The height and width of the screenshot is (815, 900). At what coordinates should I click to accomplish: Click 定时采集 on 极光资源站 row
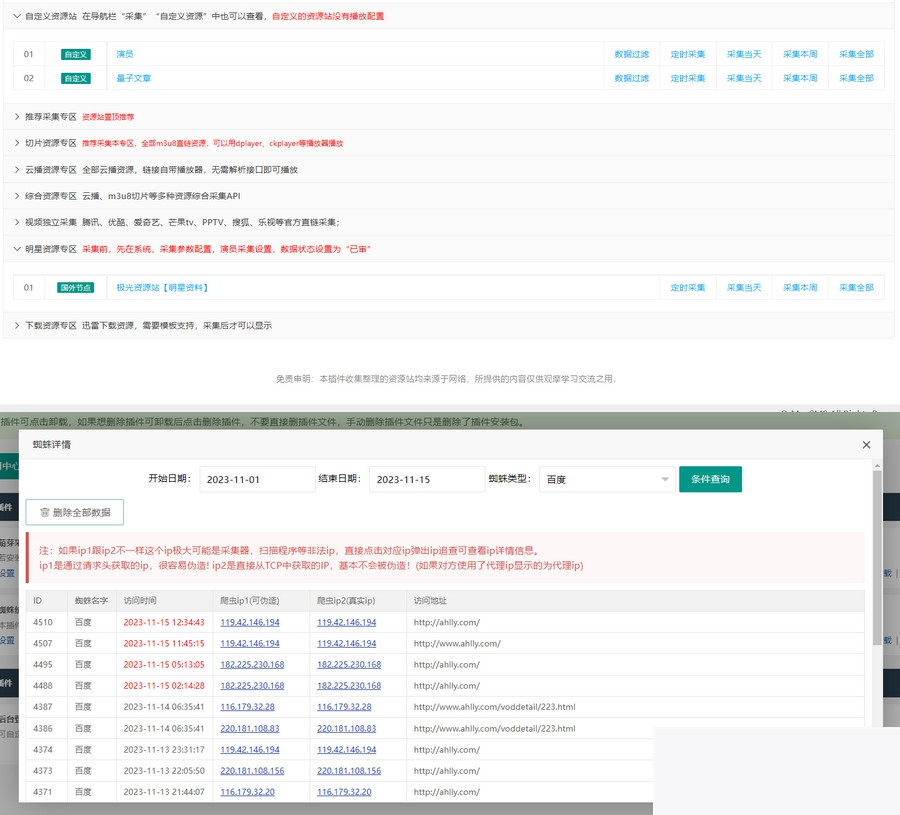coord(688,288)
